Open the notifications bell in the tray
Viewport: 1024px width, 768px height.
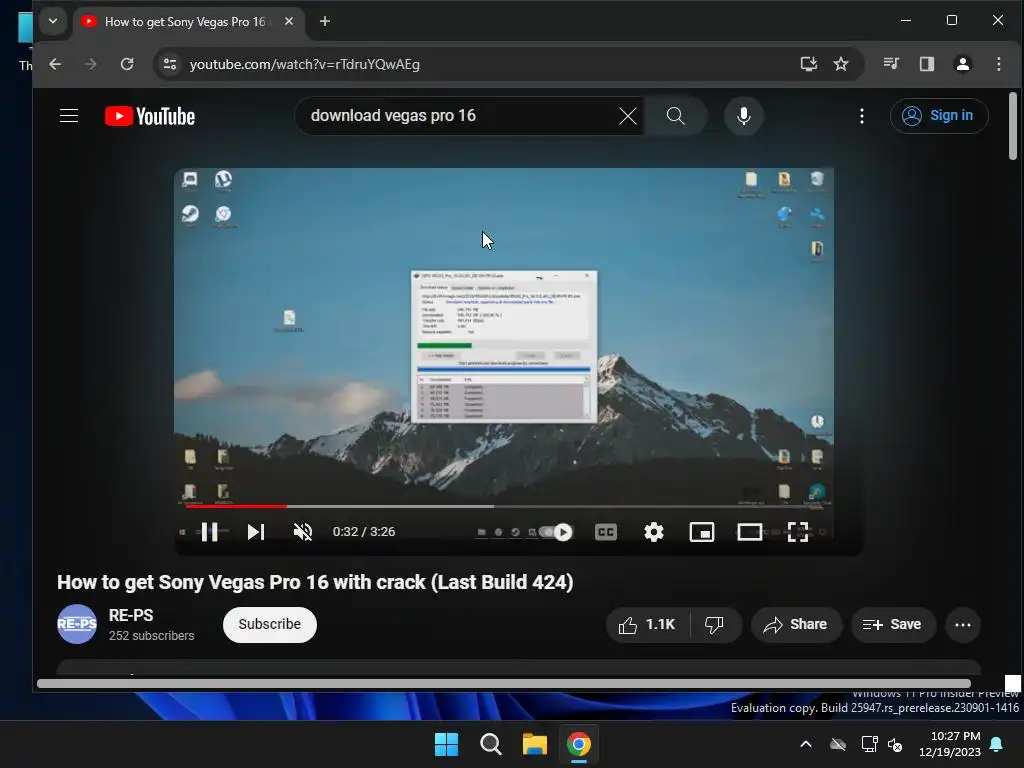[997, 744]
